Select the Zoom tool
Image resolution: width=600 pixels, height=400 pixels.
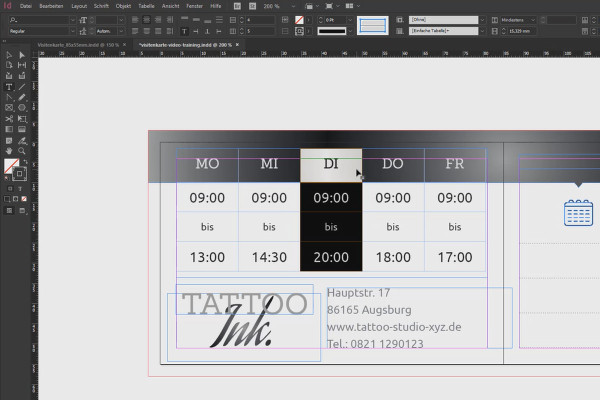point(22,151)
